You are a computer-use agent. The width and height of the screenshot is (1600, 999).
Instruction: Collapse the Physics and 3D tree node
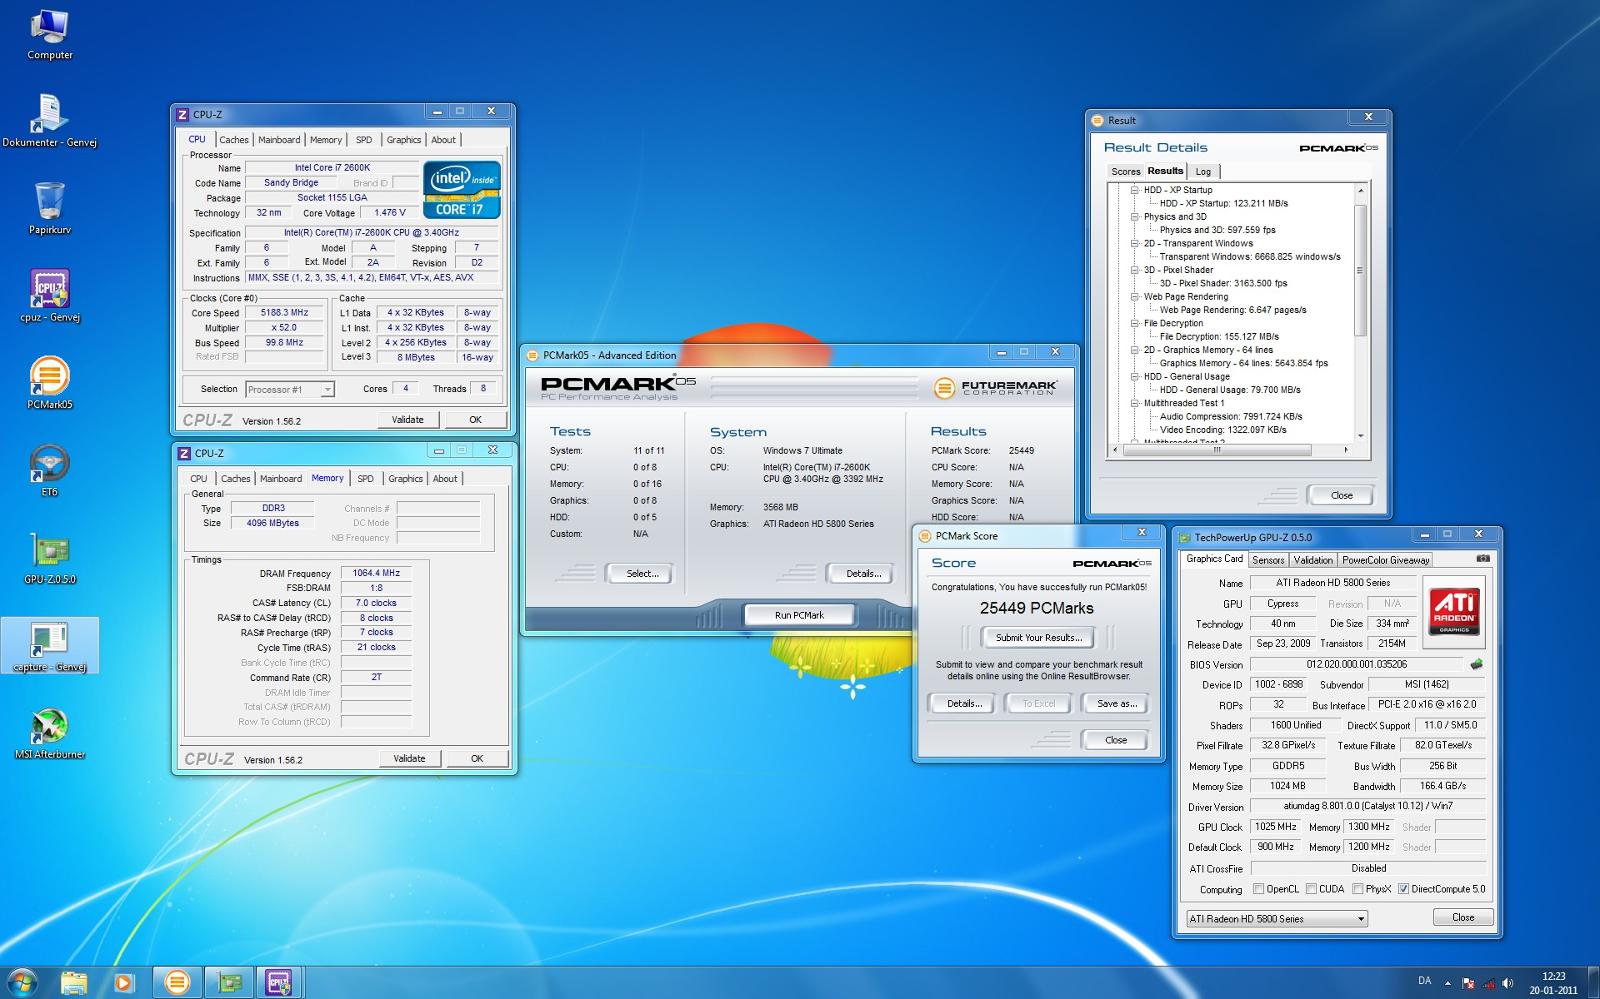(1135, 216)
